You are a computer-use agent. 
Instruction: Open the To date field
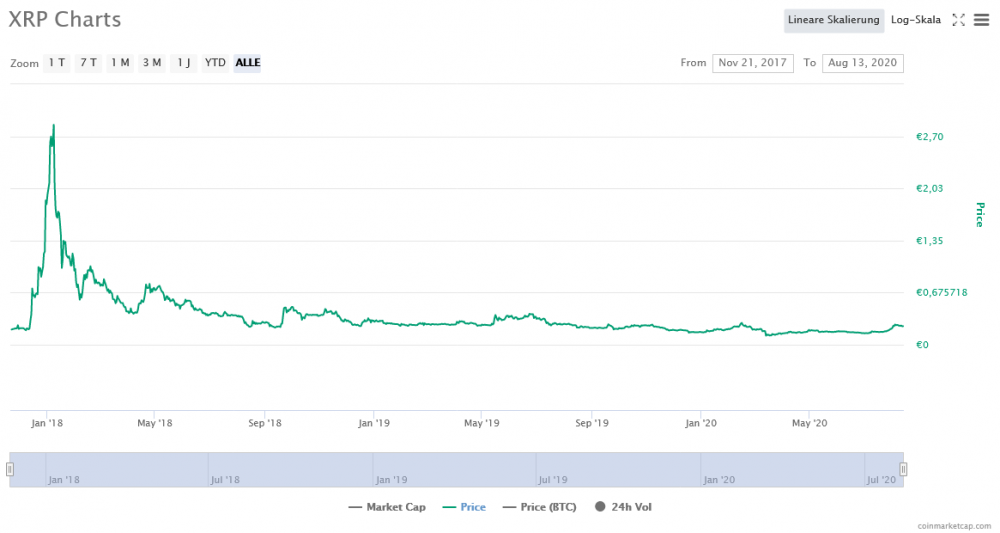(x=862, y=62)
